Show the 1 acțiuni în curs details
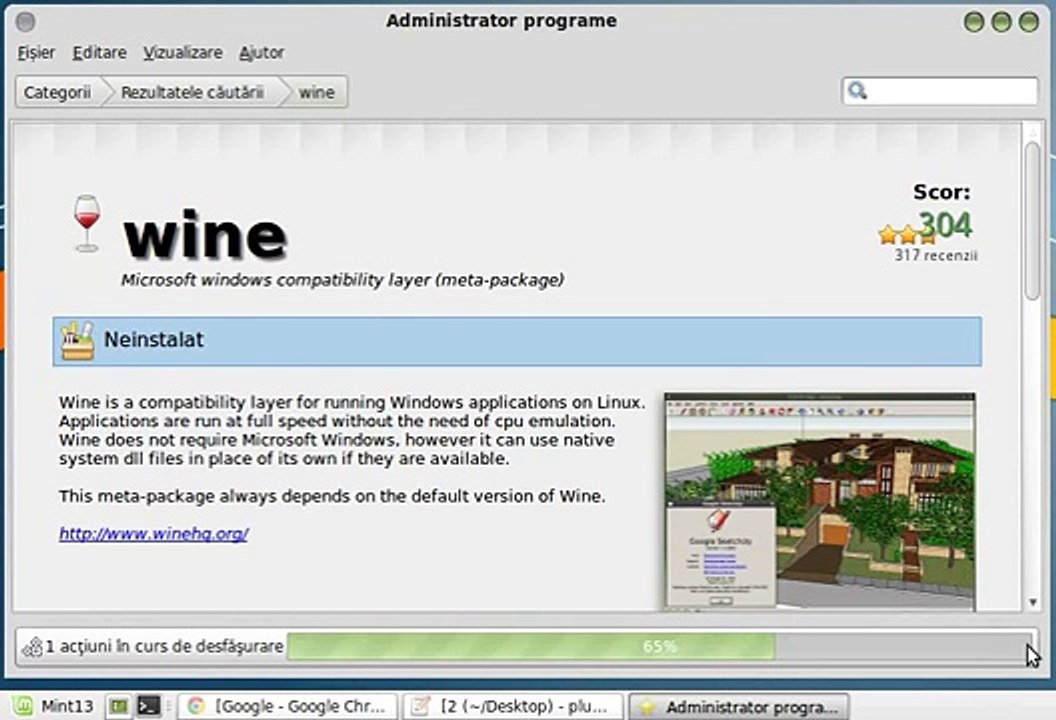 pyautogui.click(x=164, y=647)
